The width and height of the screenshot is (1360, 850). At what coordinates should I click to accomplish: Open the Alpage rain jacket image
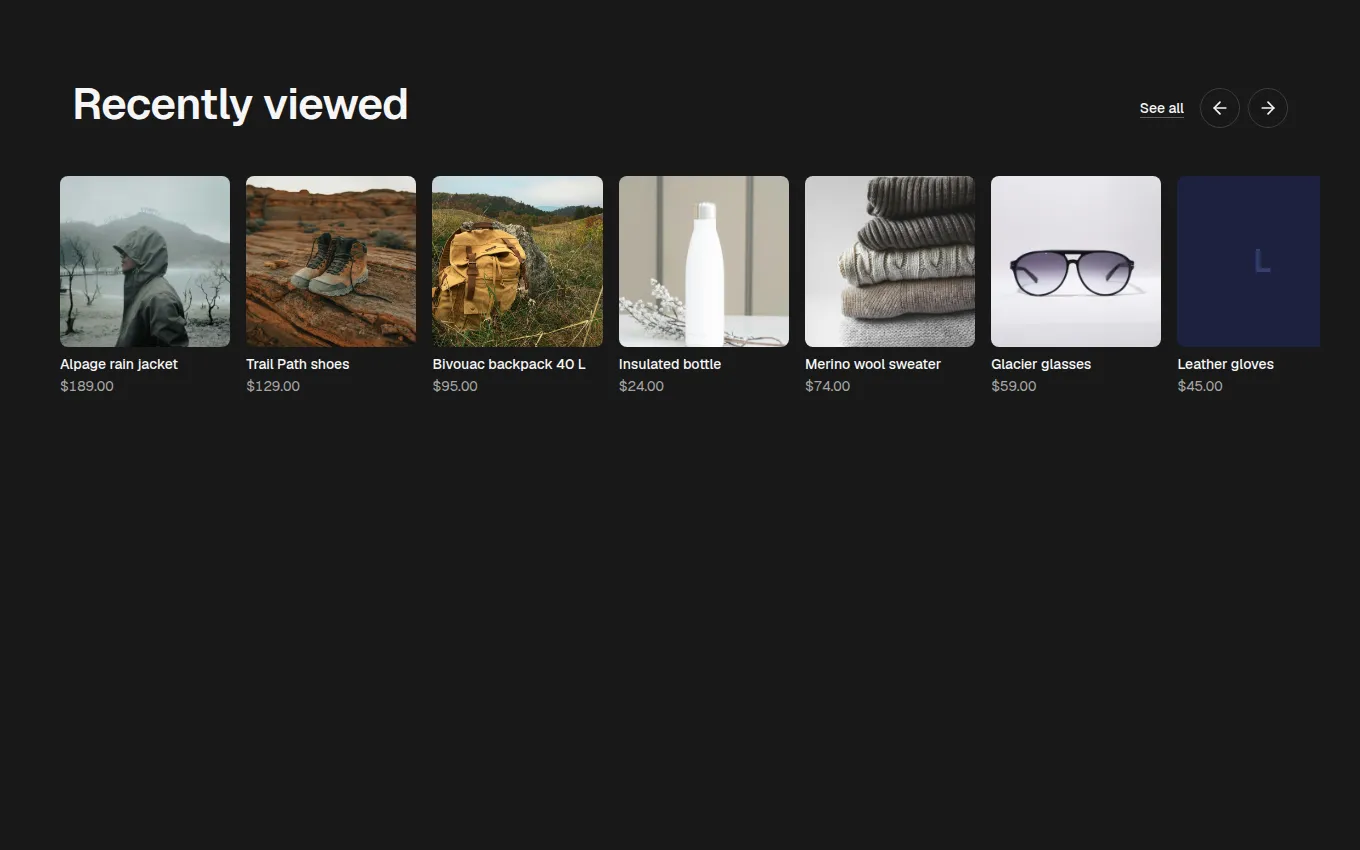coord(145,261)
